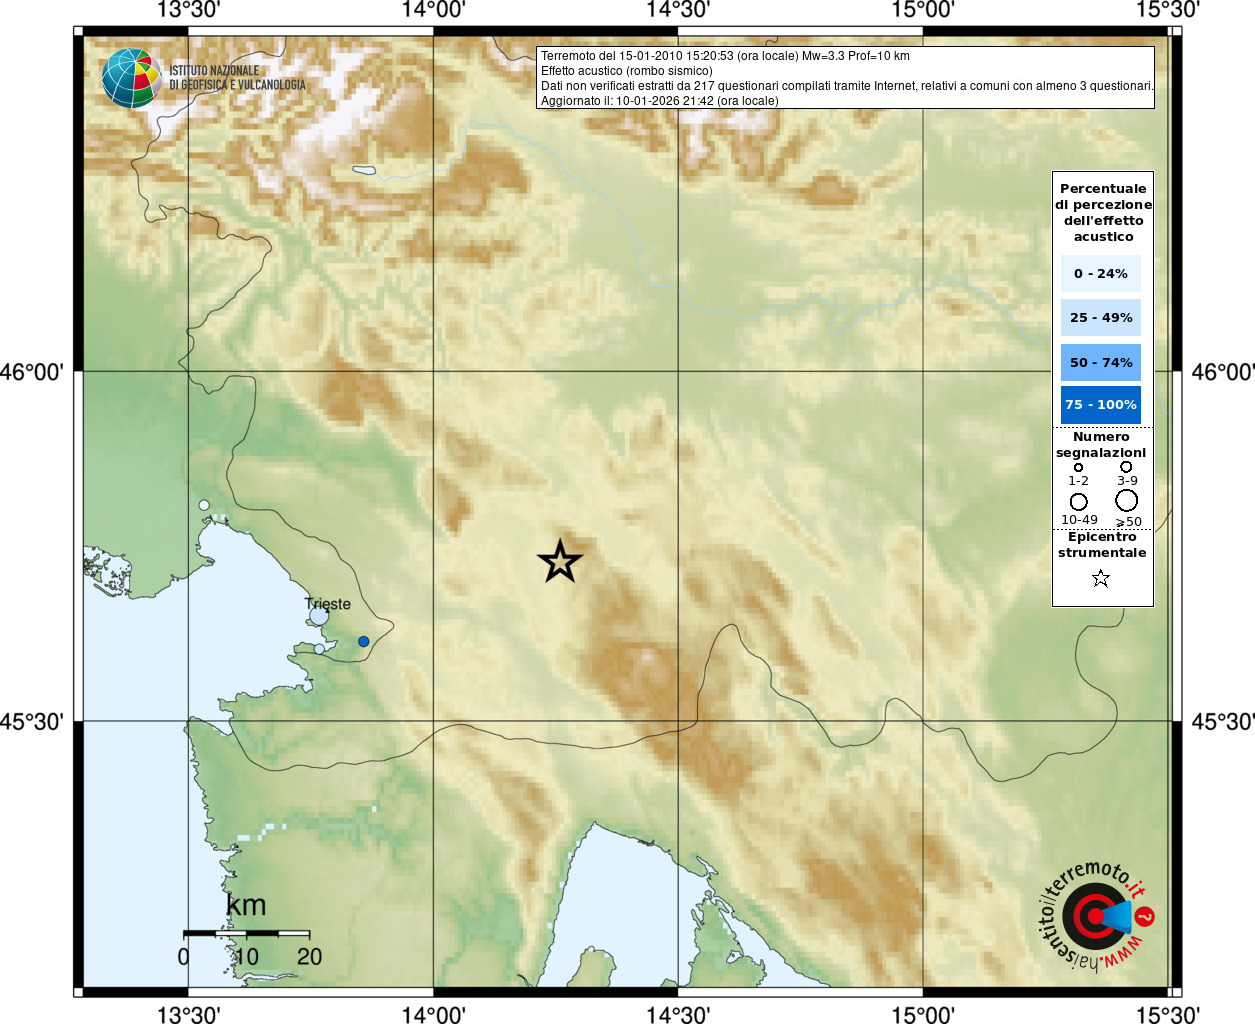
Task: Click the legend circle above the 3-9 label
Action: (x=1126, y=467)
